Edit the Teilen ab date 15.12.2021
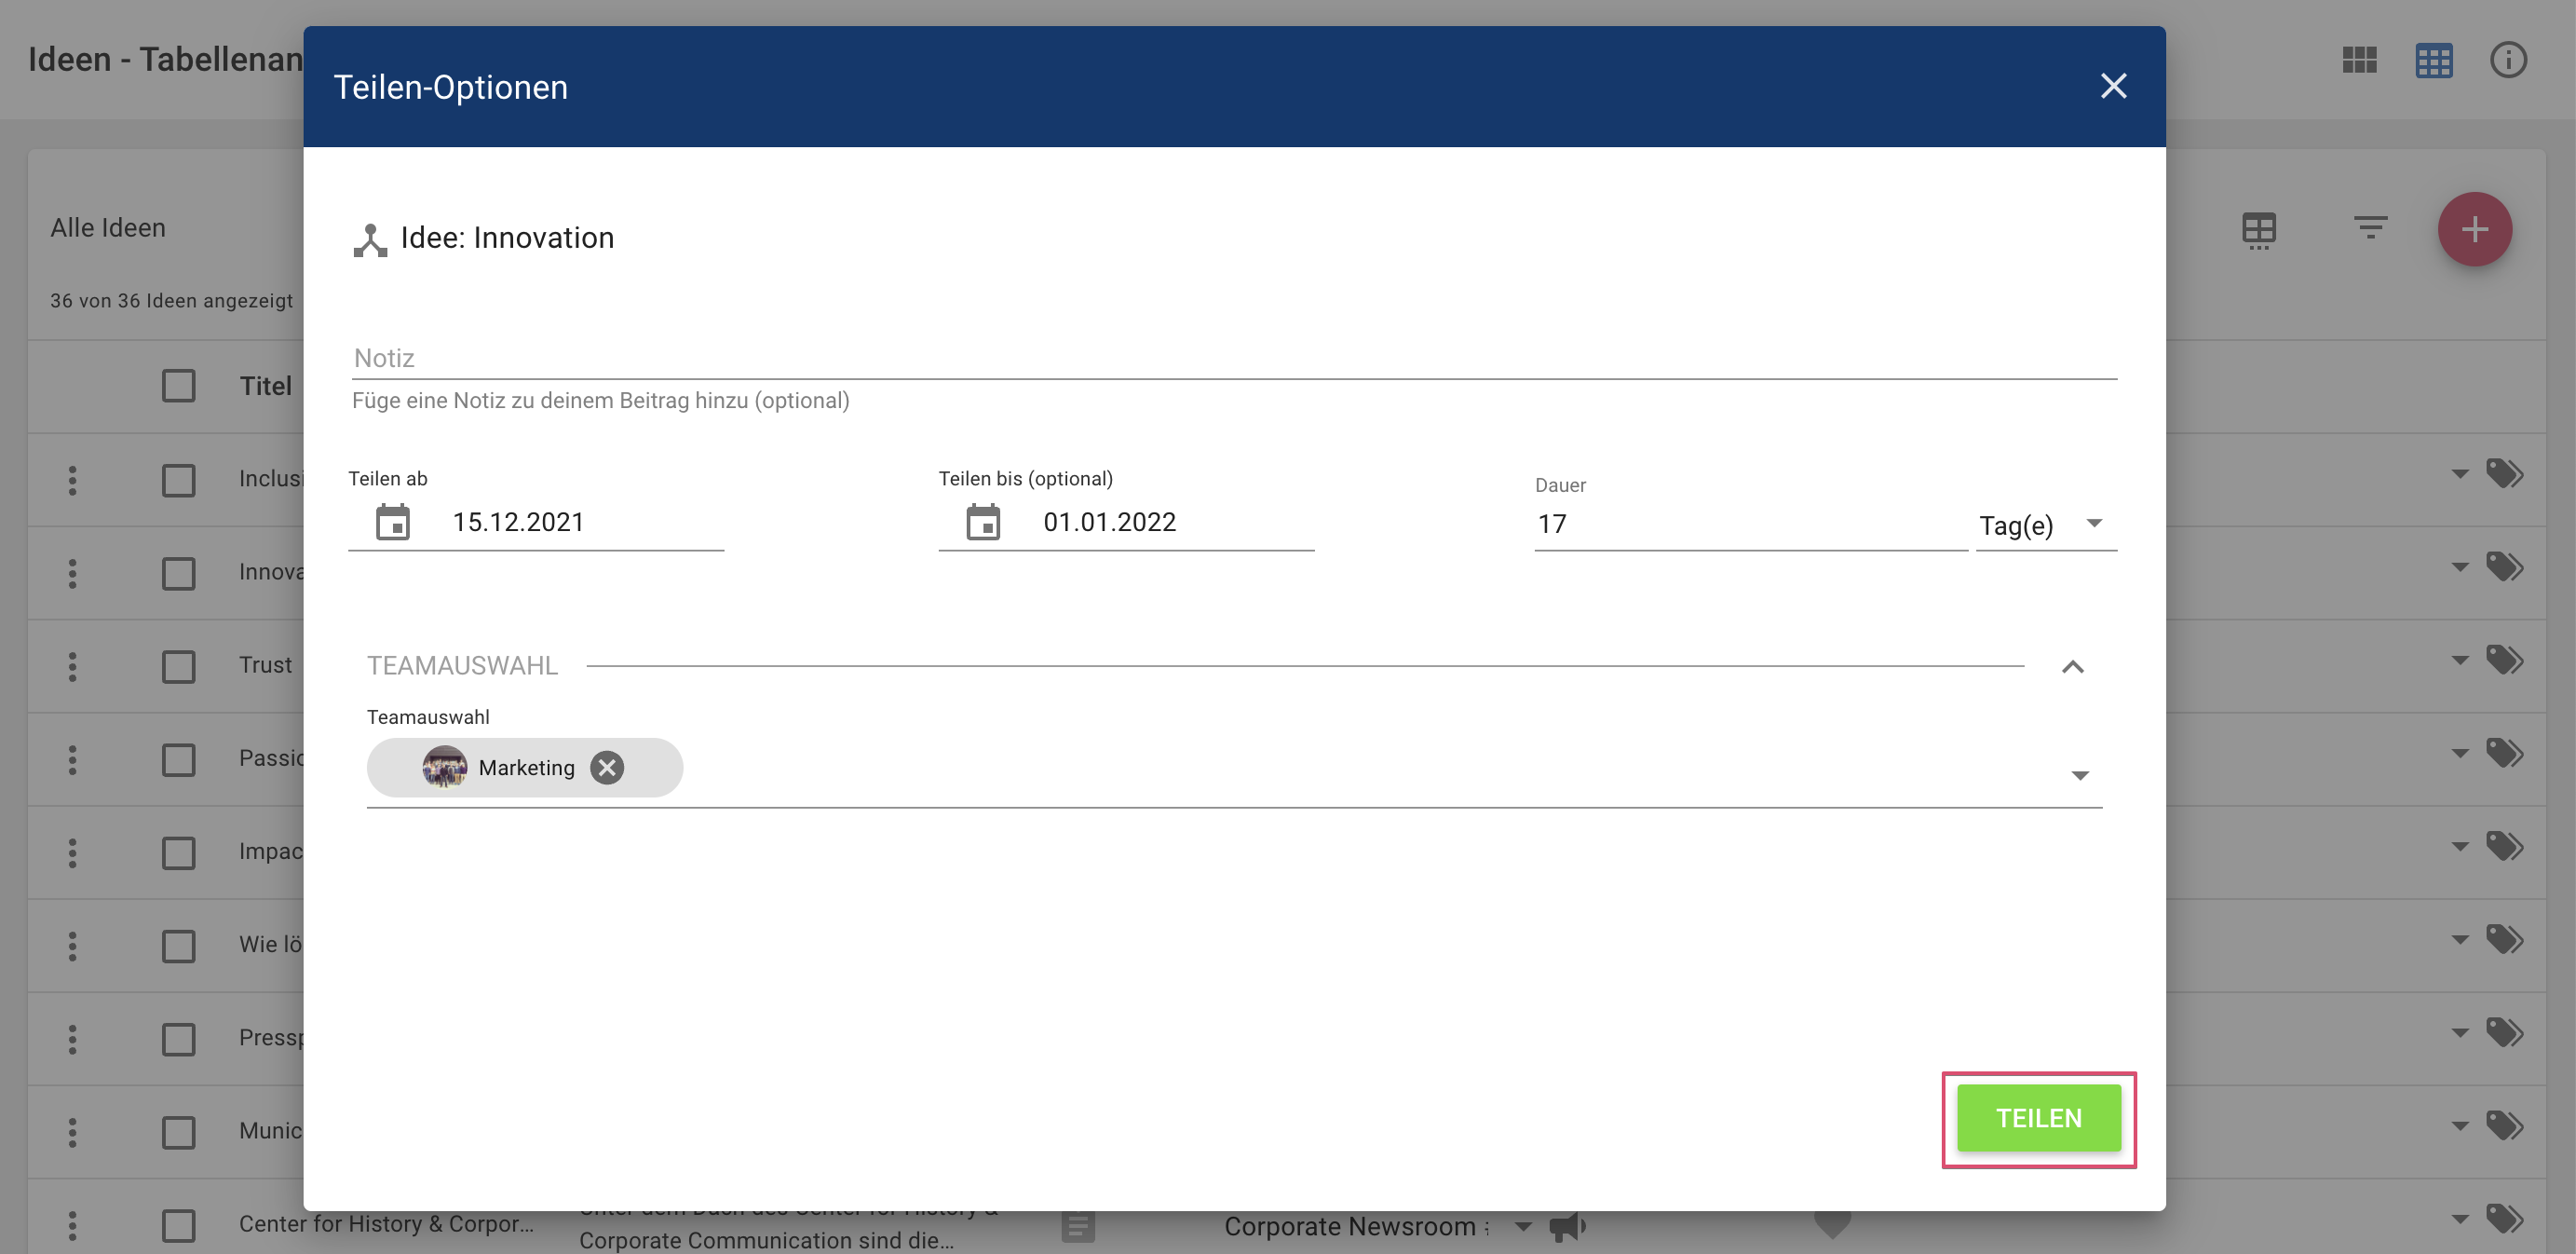 pos(518,522)
